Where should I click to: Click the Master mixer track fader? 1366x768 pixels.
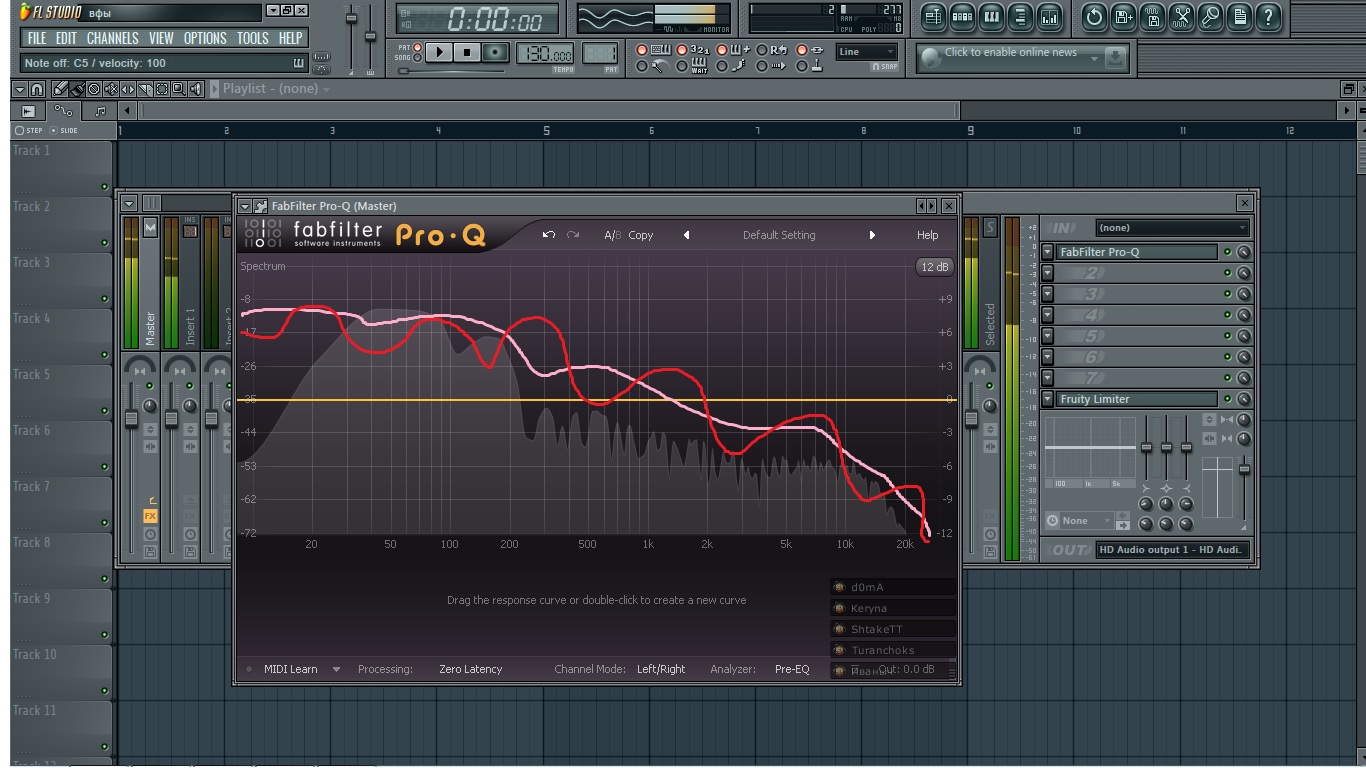[x=130, y=418]
